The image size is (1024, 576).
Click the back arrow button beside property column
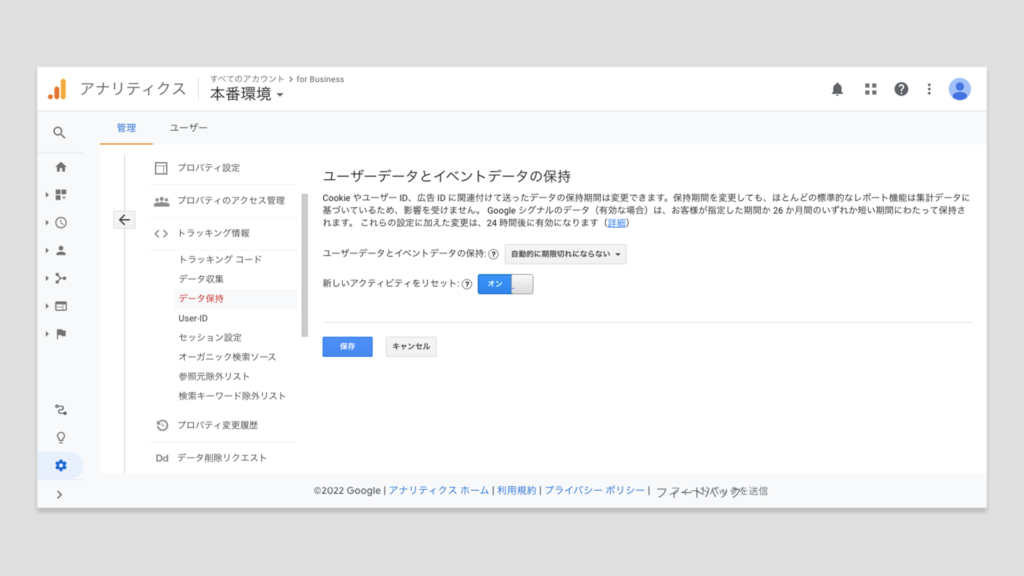pos(124,220)
